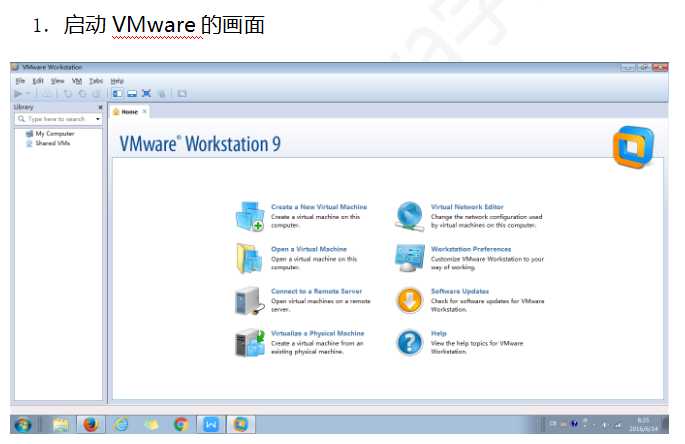Screen dimensions: 685x444
Task: Click 'Open virtual machines on a remote server.' text
Action: coord(320,305)
